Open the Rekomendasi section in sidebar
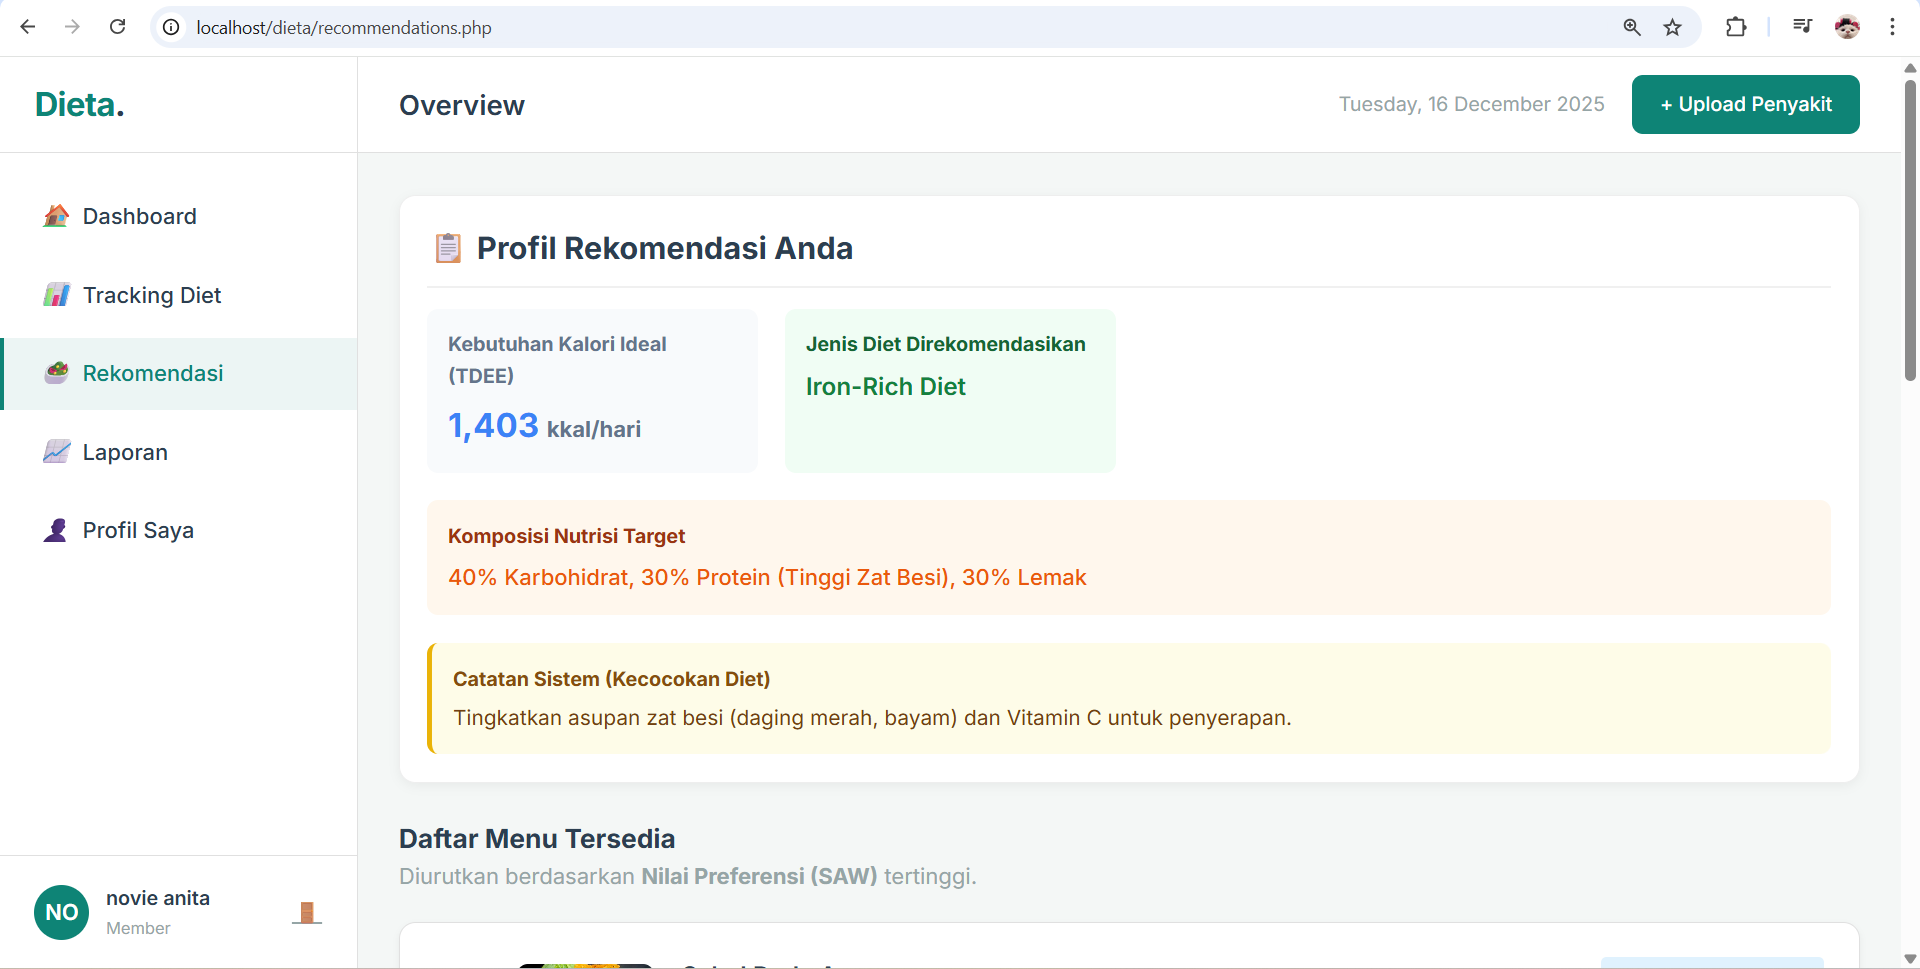This screenshot has width=1920, height=969. tap(152, 373)
